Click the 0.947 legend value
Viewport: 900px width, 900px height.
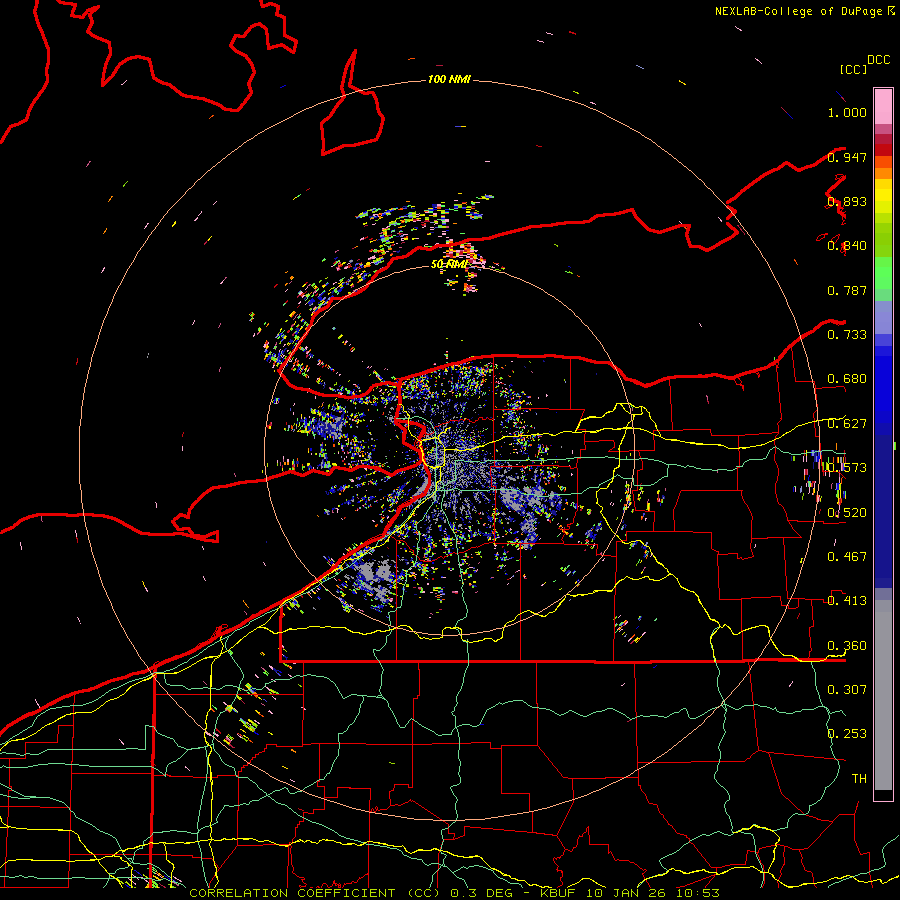(847, 157)
